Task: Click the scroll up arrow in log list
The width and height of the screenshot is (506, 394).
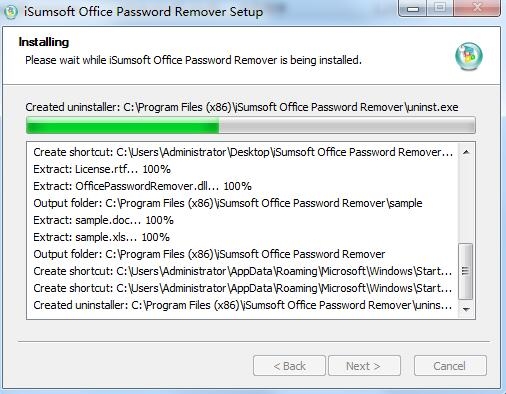Action: click(x=466, y=152)
